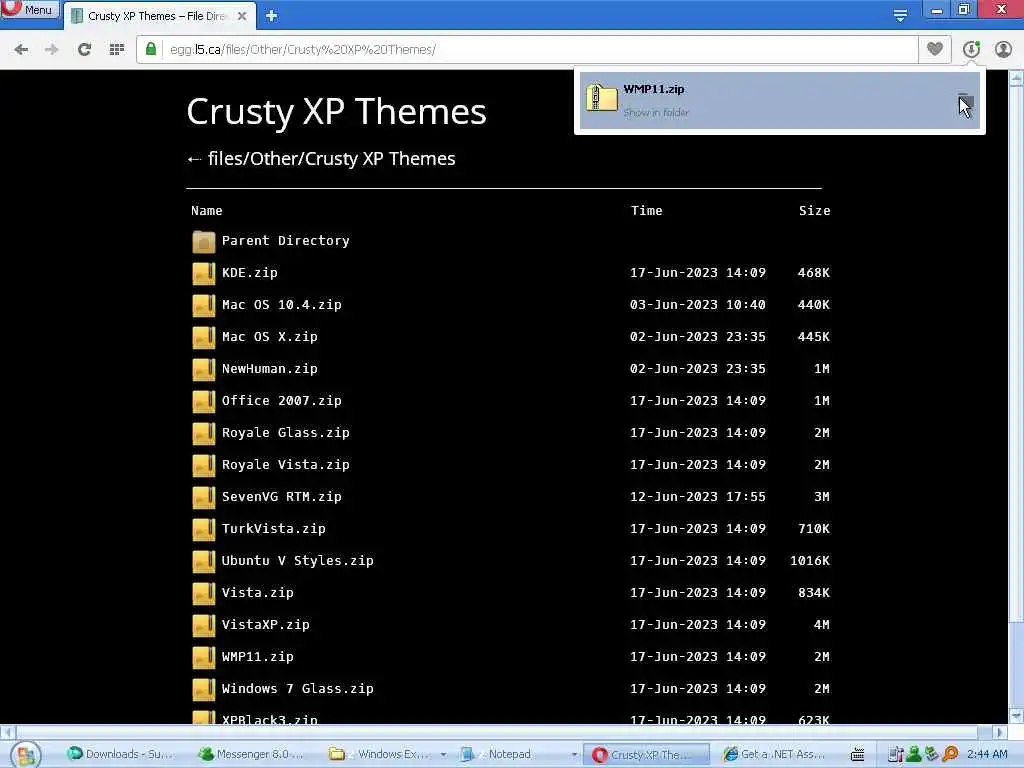The width and height of the screenshot is (1024, 768).
Task: Toggle the downloads popup icon
Action: pyautogui.click(x=971, y=49)
